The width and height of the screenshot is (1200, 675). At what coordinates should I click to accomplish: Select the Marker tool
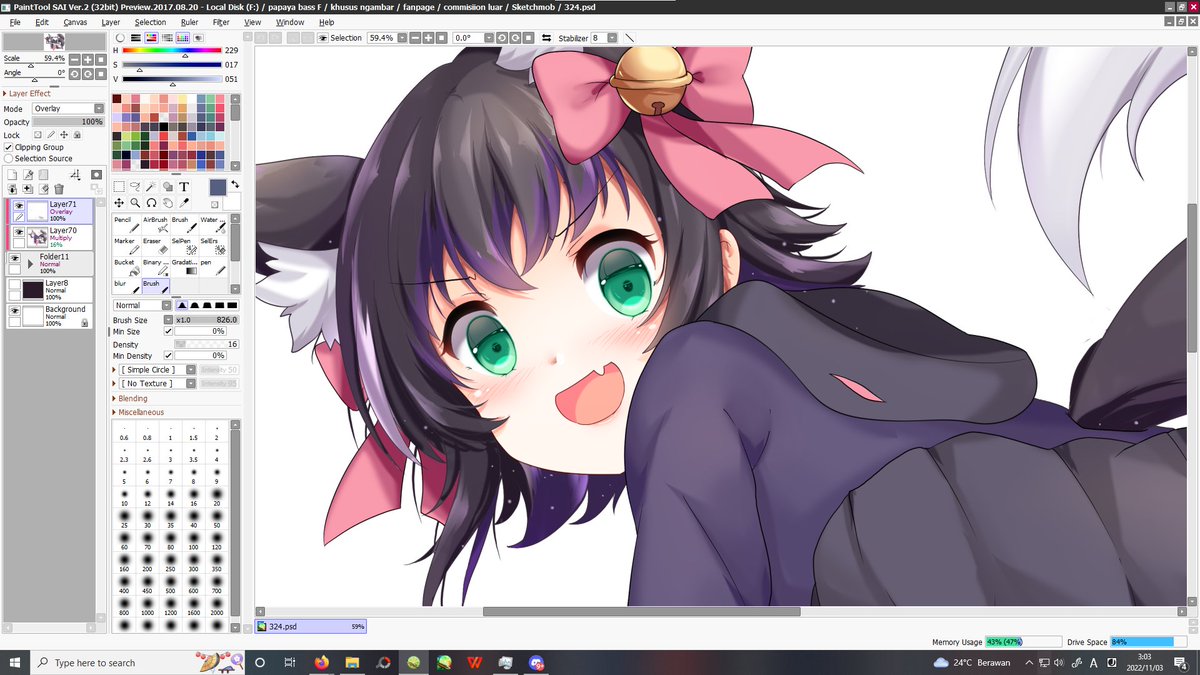click(126, 246)
